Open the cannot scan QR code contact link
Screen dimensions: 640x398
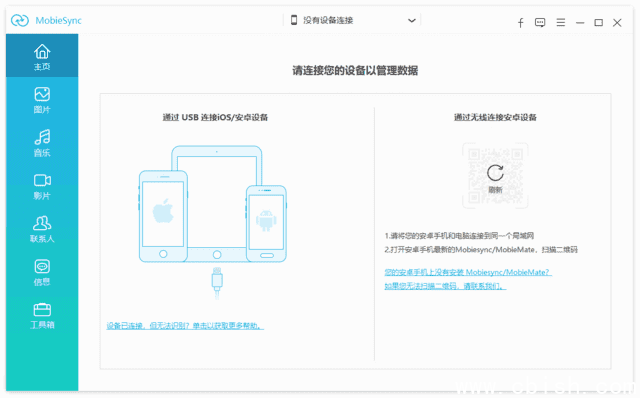[445, 286]
